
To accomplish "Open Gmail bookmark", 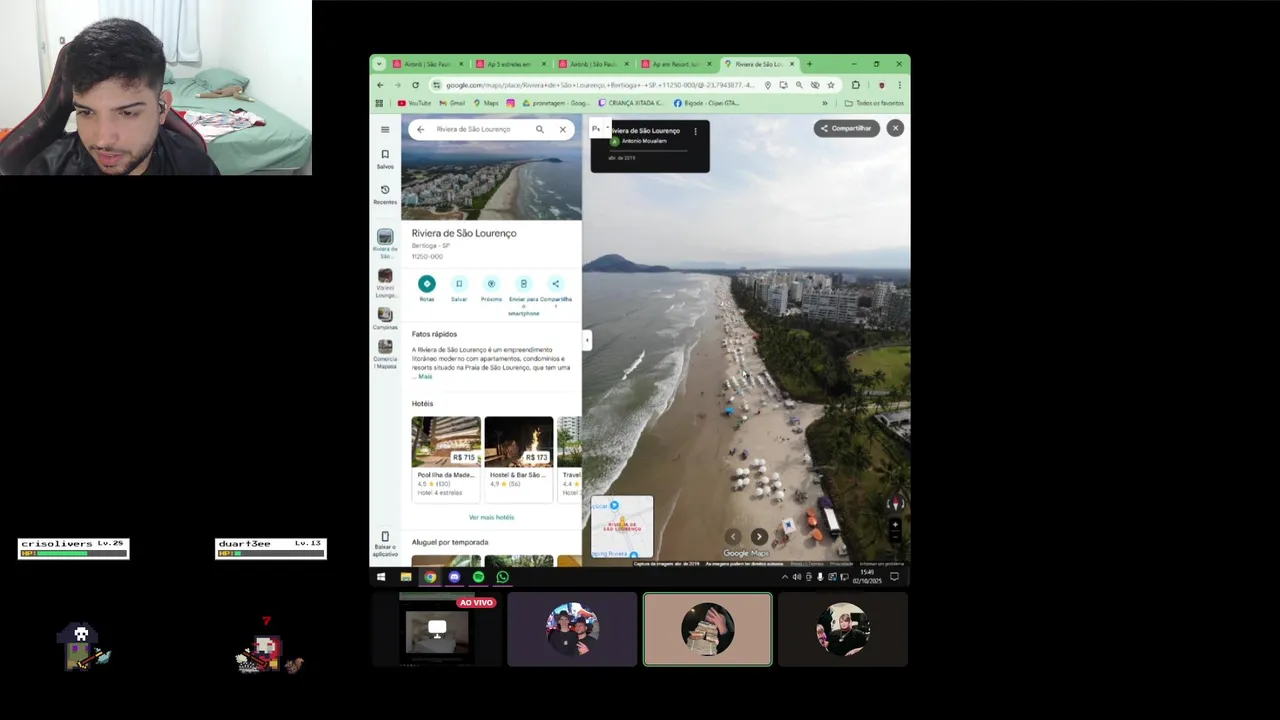I will (x=452, y=103).
